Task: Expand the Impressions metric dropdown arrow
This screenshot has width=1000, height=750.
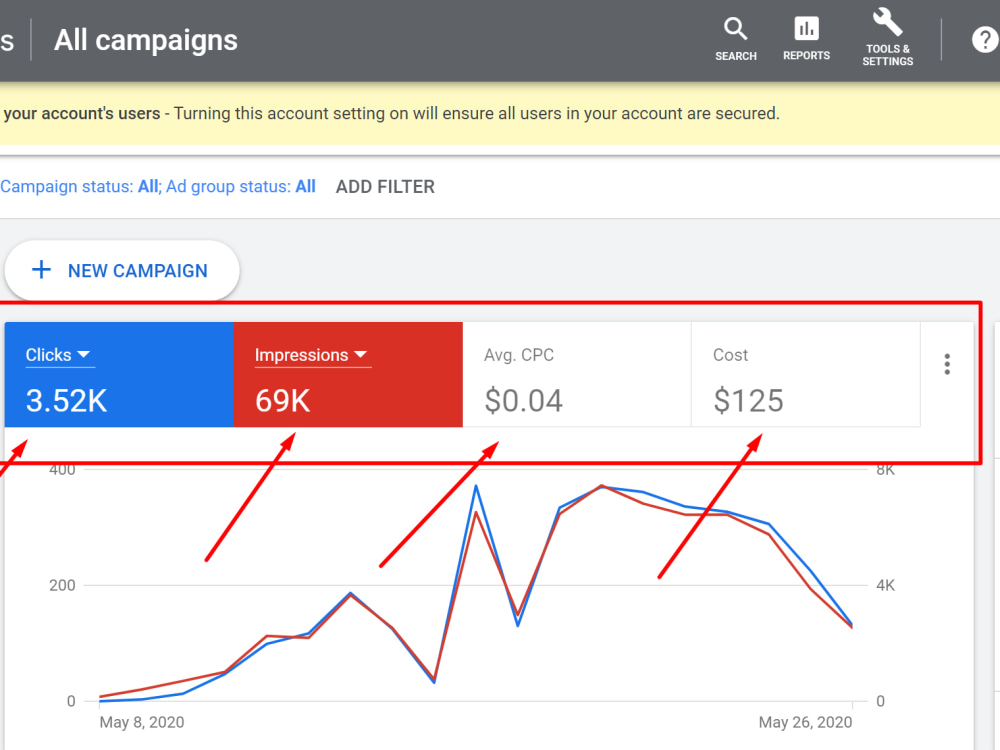Action: point(360,354)
